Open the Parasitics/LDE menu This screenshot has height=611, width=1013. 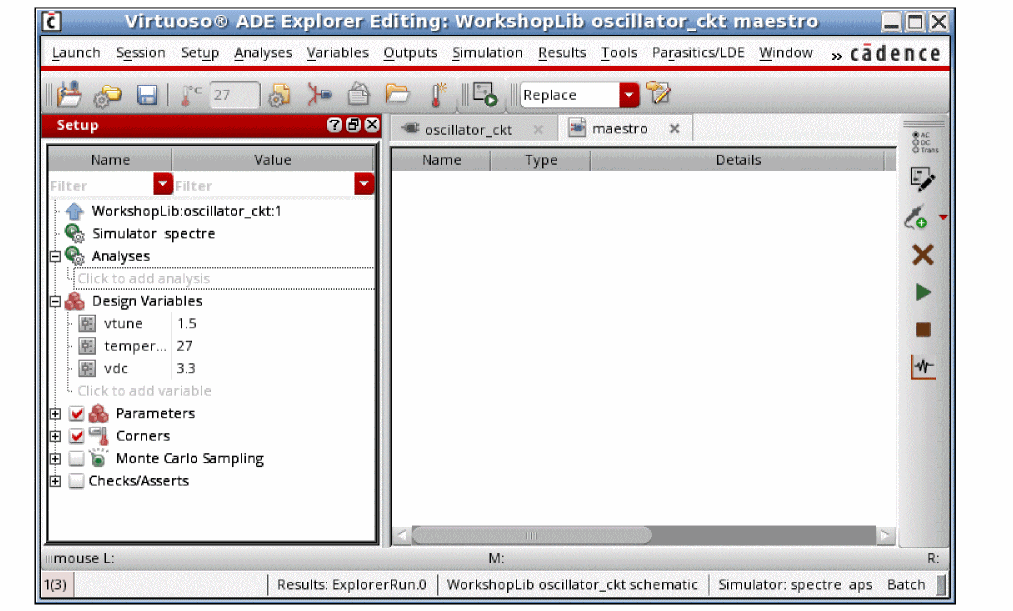pos(698,52)
